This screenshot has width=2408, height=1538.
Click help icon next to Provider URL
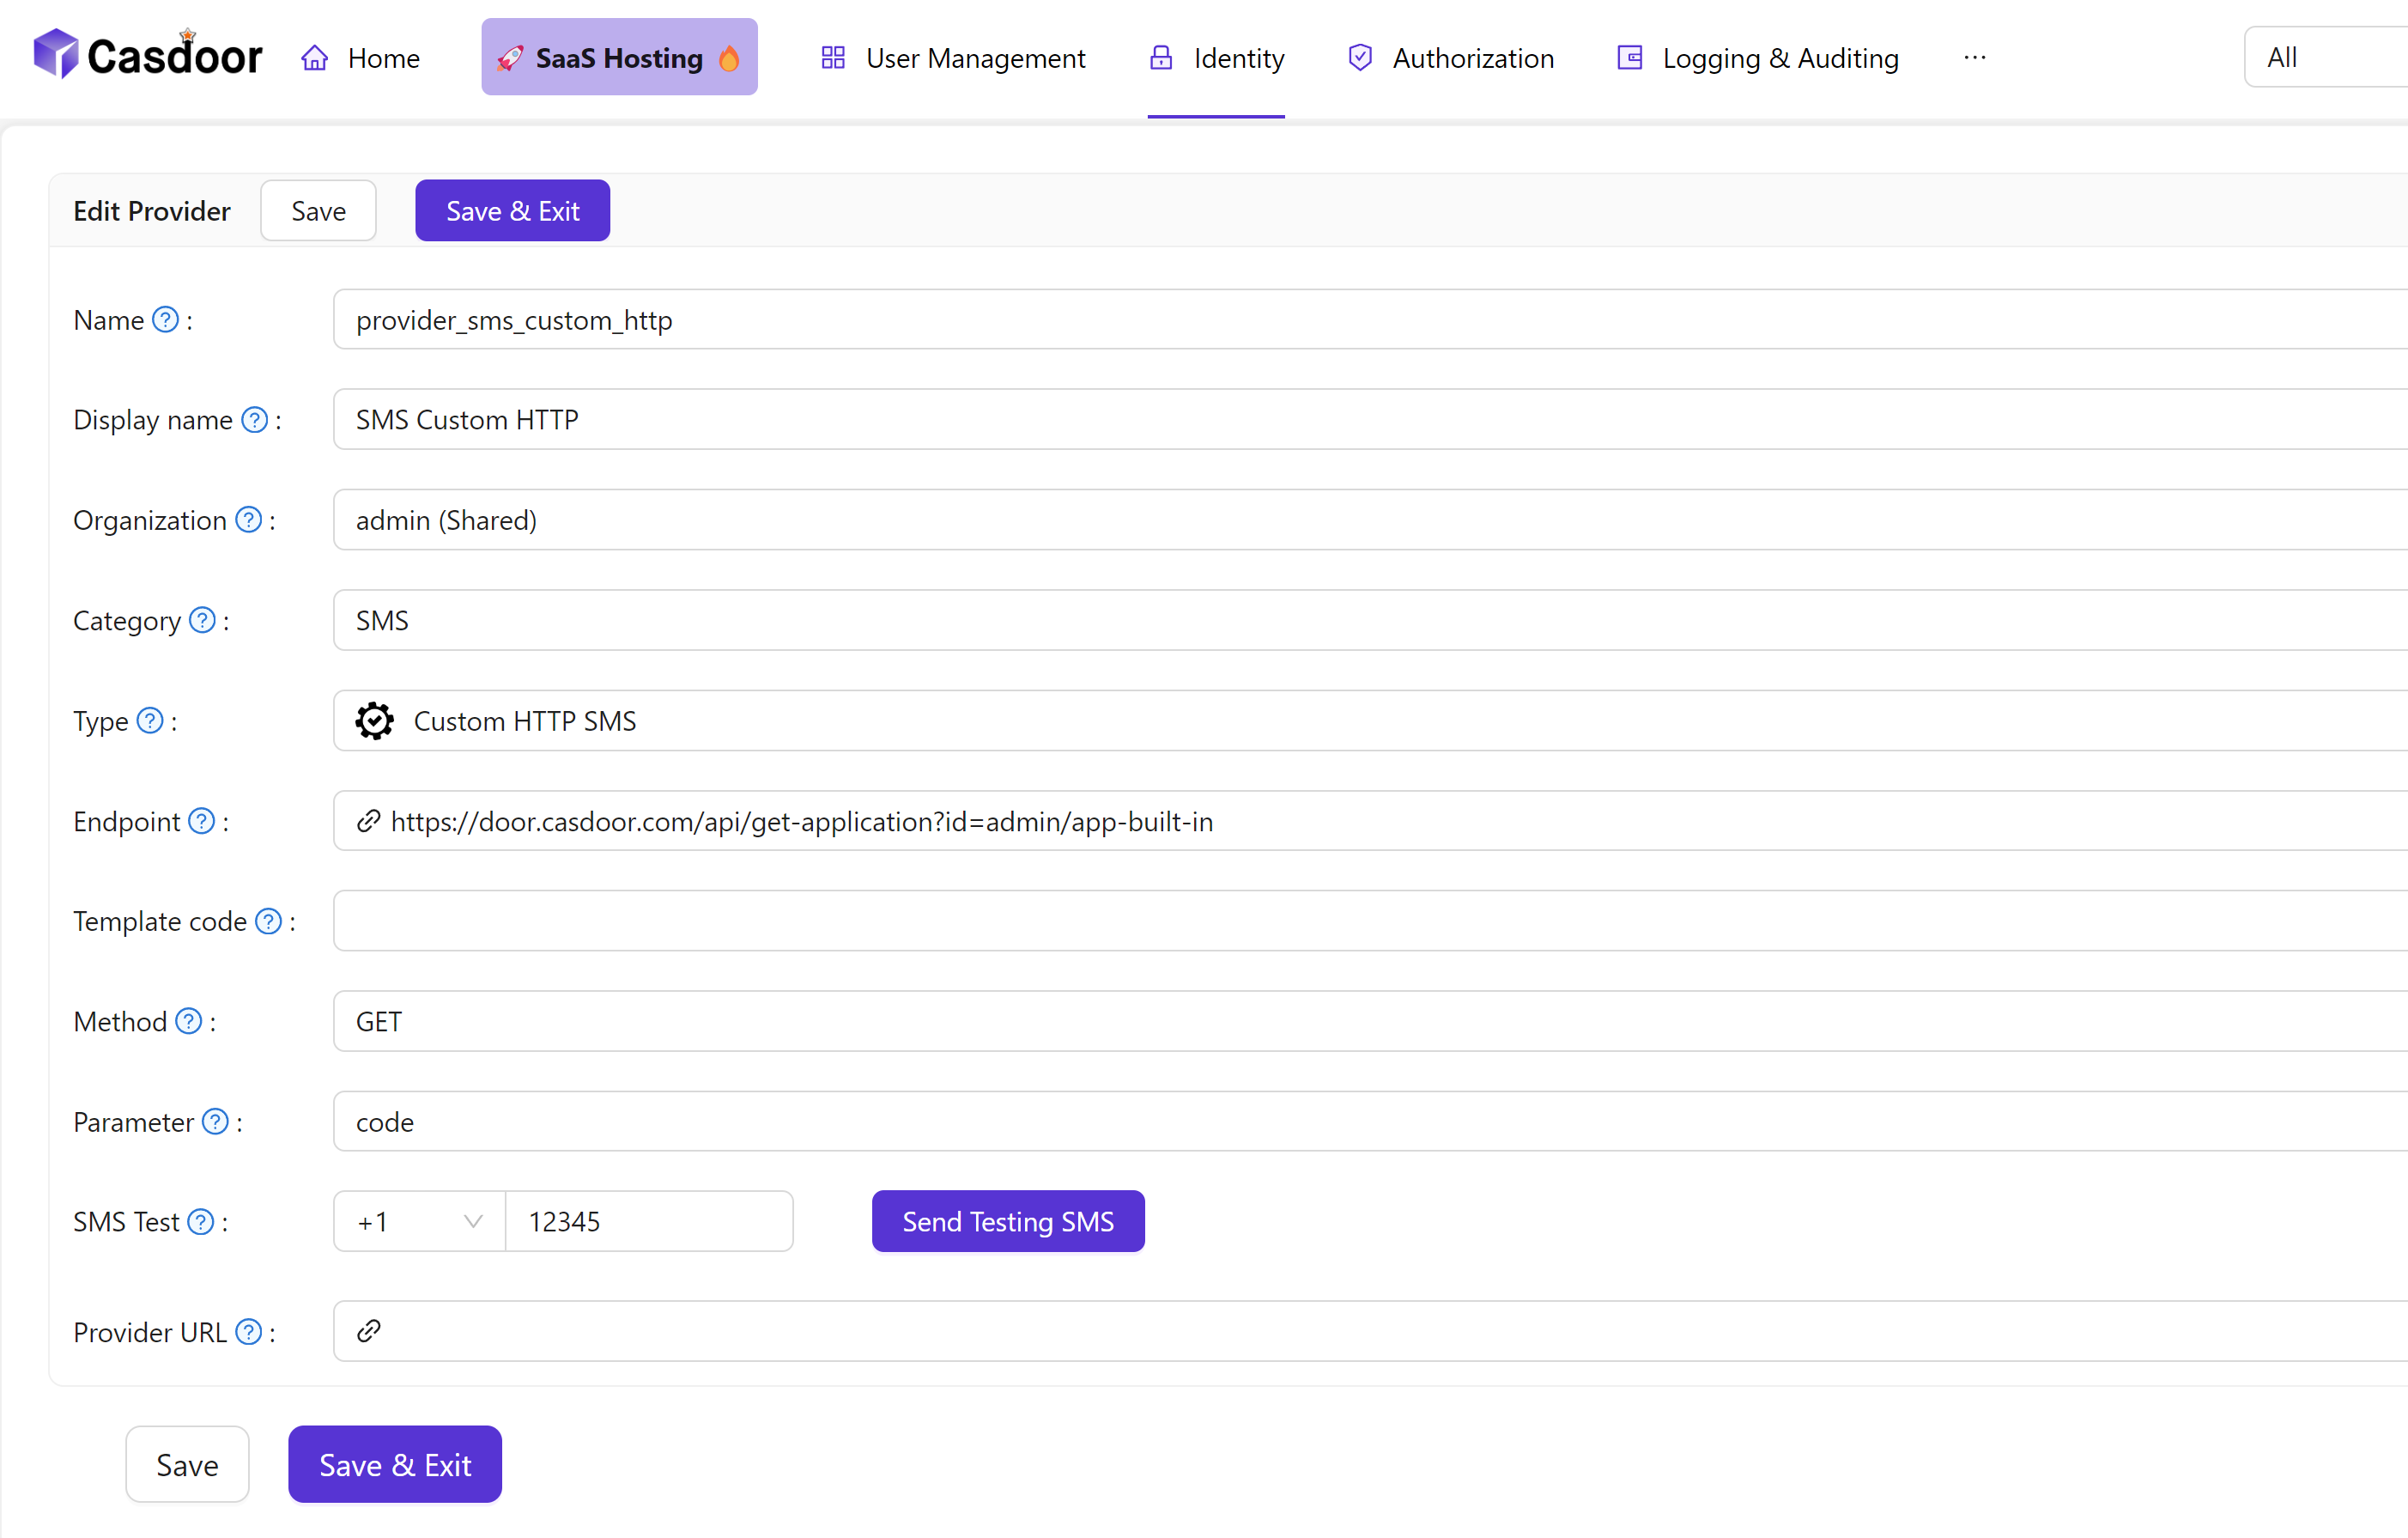(x=249, y=1332)
